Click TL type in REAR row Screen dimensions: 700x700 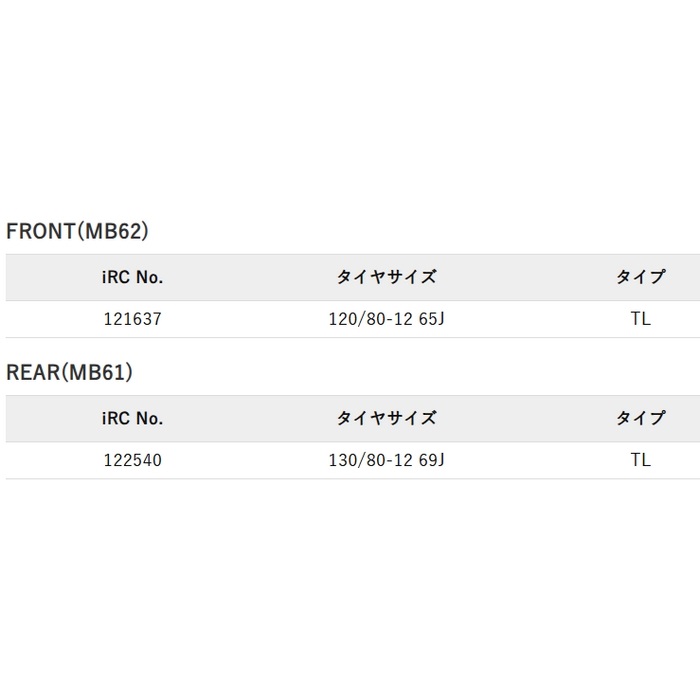[x=641, y=460]
